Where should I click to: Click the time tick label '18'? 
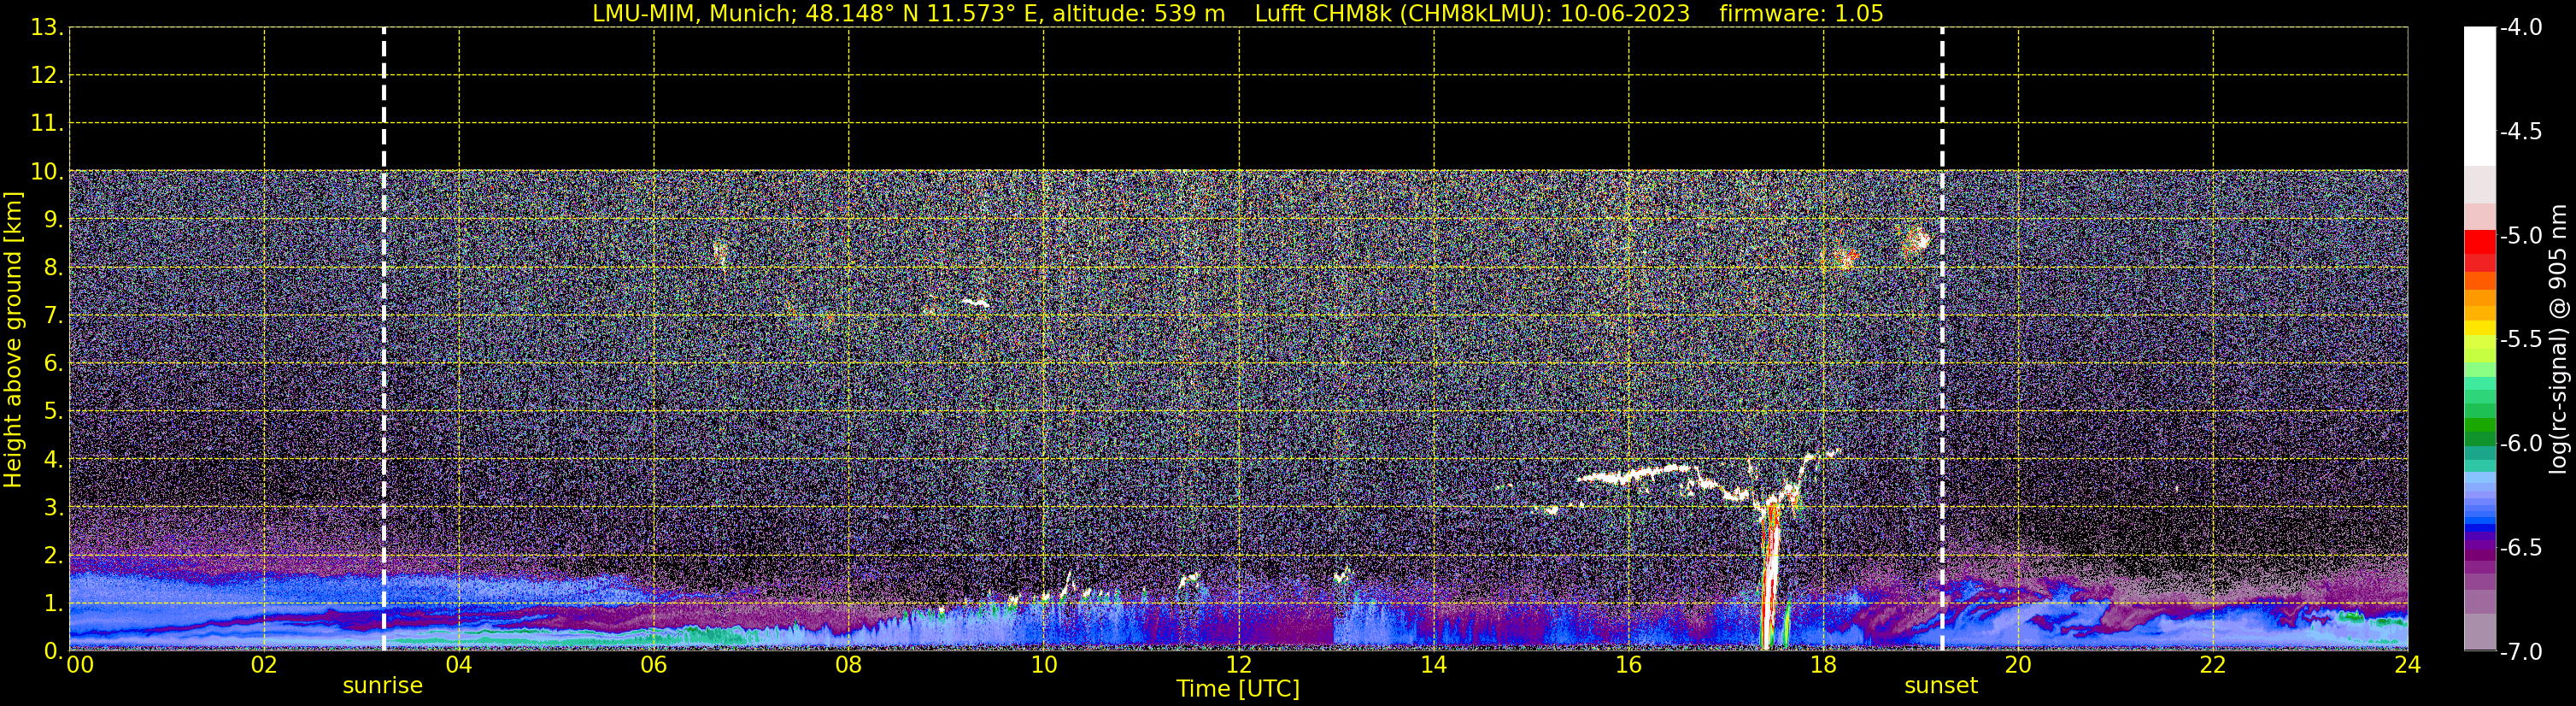coord(1824,665)
